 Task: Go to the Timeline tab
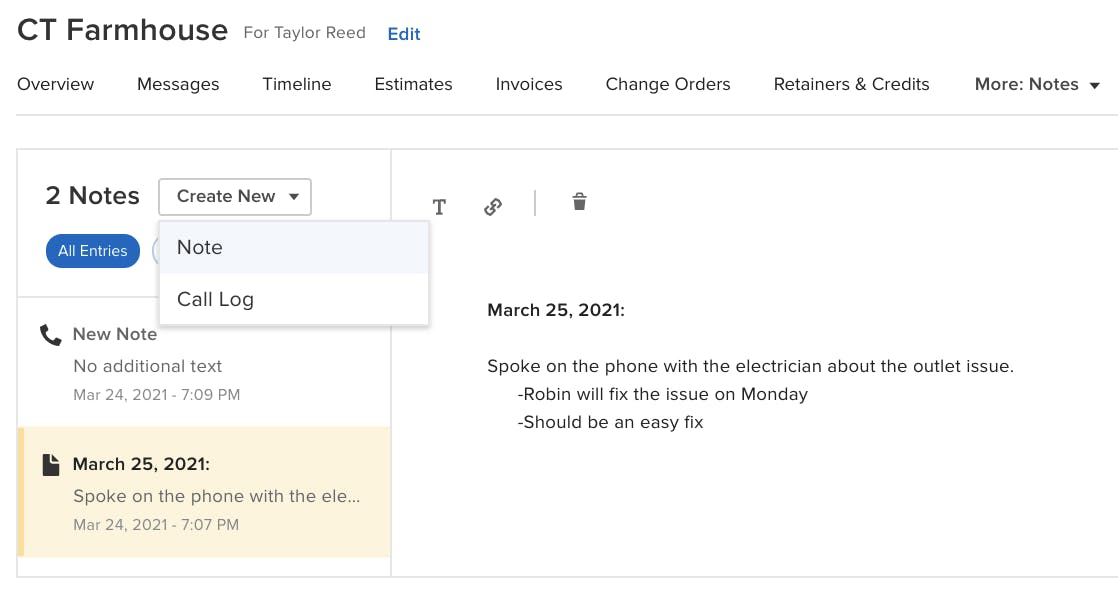tap(297, 84)
